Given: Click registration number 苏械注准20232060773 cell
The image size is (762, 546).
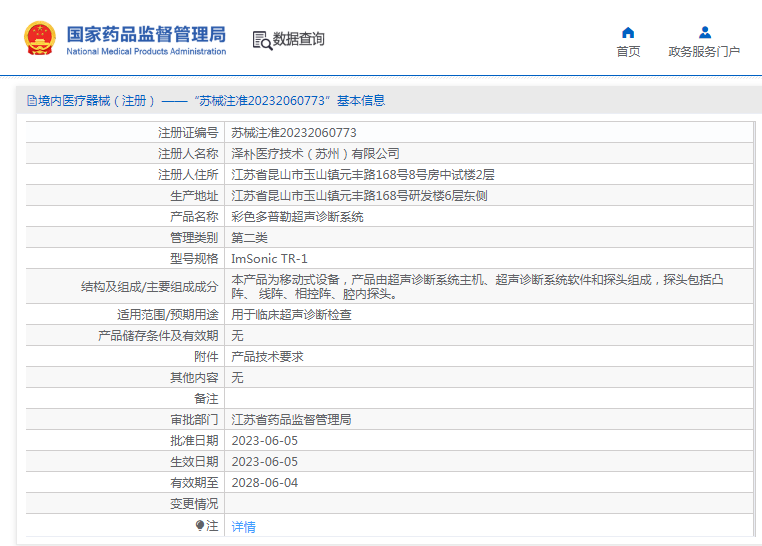Looking at the screenshot, I should click(294, 132).
